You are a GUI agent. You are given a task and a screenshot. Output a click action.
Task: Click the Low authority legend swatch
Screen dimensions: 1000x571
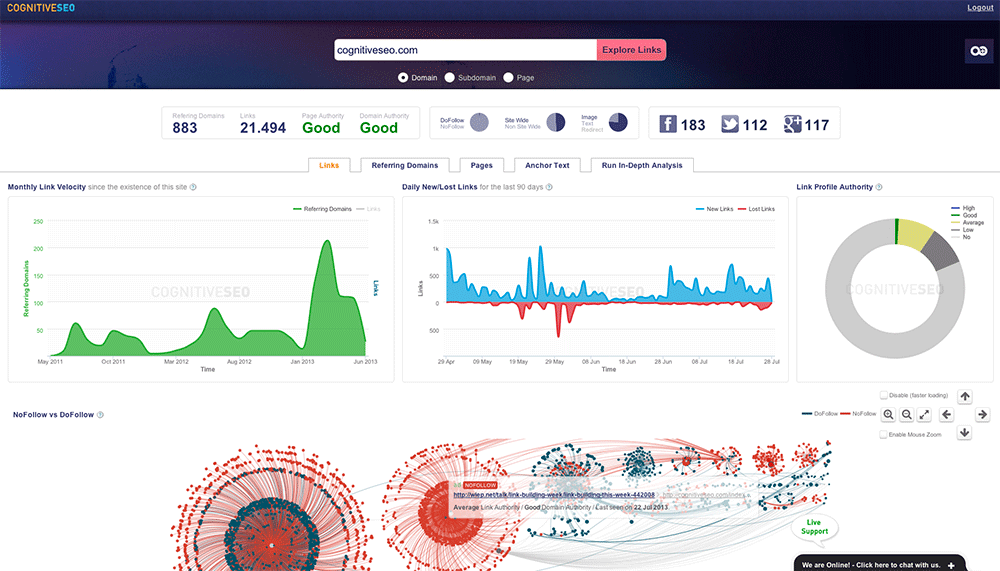coord(955,230)
